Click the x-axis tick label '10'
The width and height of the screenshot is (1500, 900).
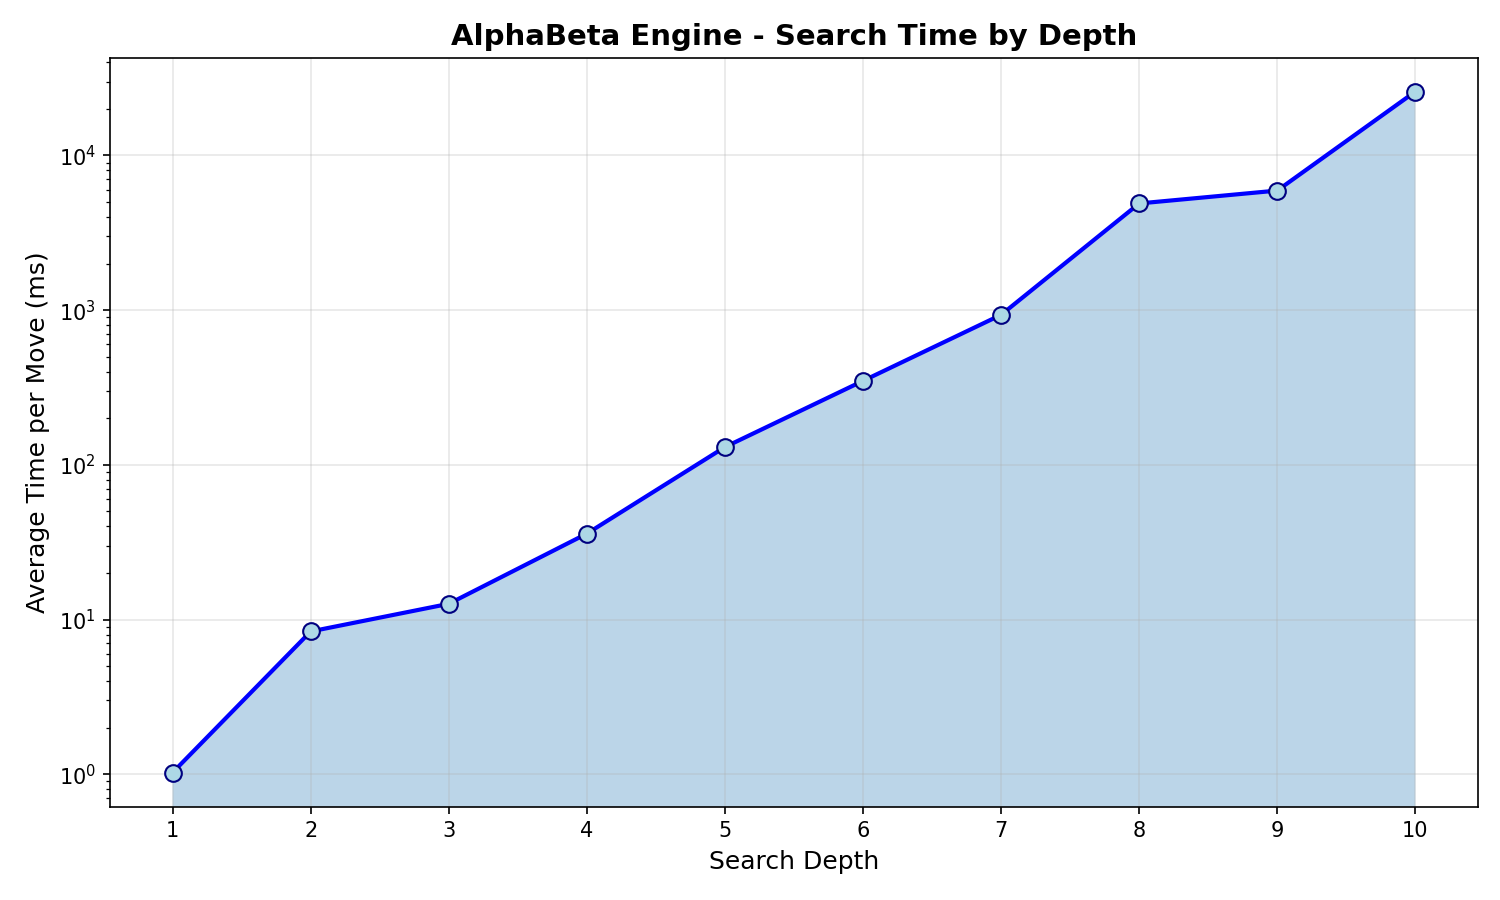(1415, 829)
